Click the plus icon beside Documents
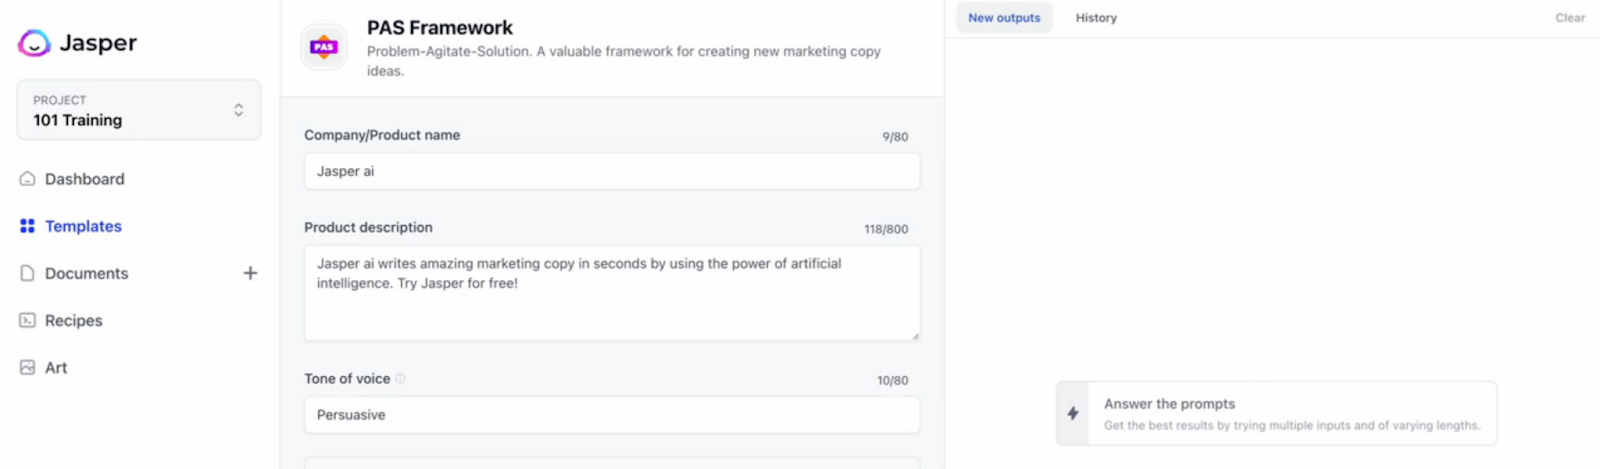 [x=250, y=273]
